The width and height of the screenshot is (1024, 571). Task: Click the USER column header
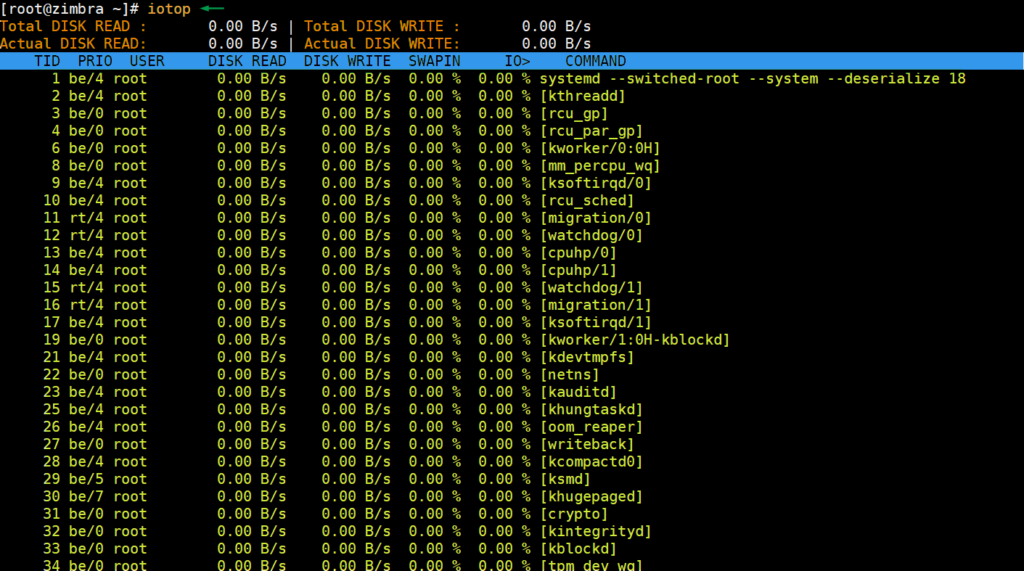[147, 61]
